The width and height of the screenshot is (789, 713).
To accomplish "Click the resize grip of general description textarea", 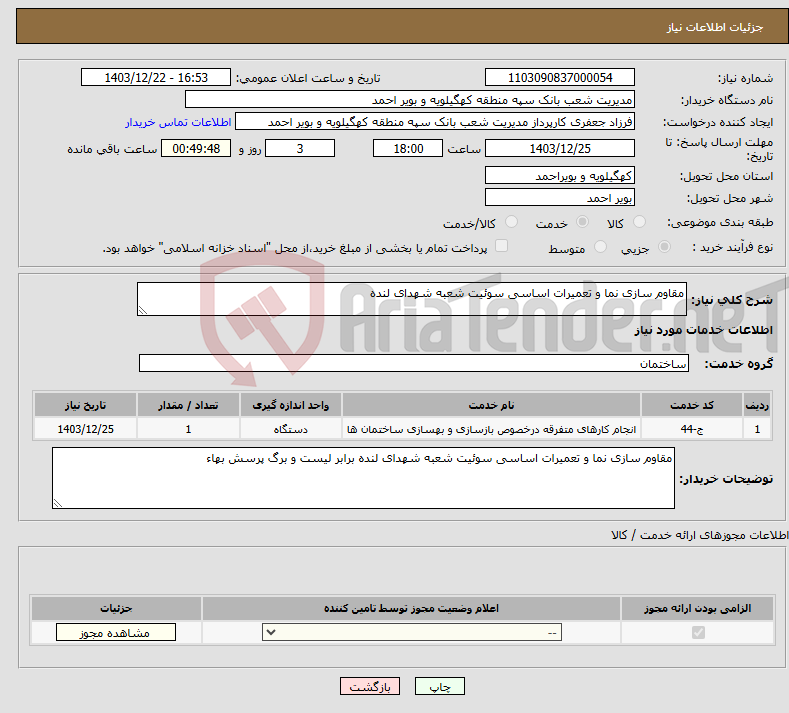I will [143, 310].
